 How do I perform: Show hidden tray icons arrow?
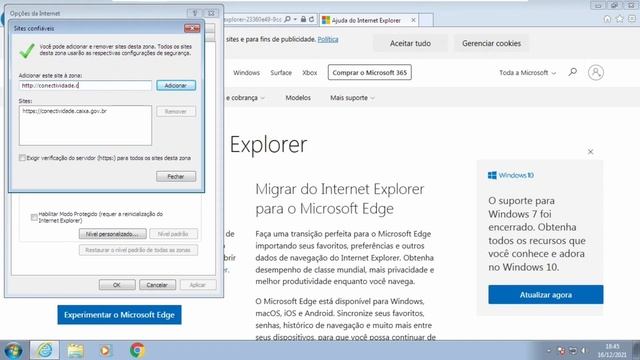(x=548, y=351)
